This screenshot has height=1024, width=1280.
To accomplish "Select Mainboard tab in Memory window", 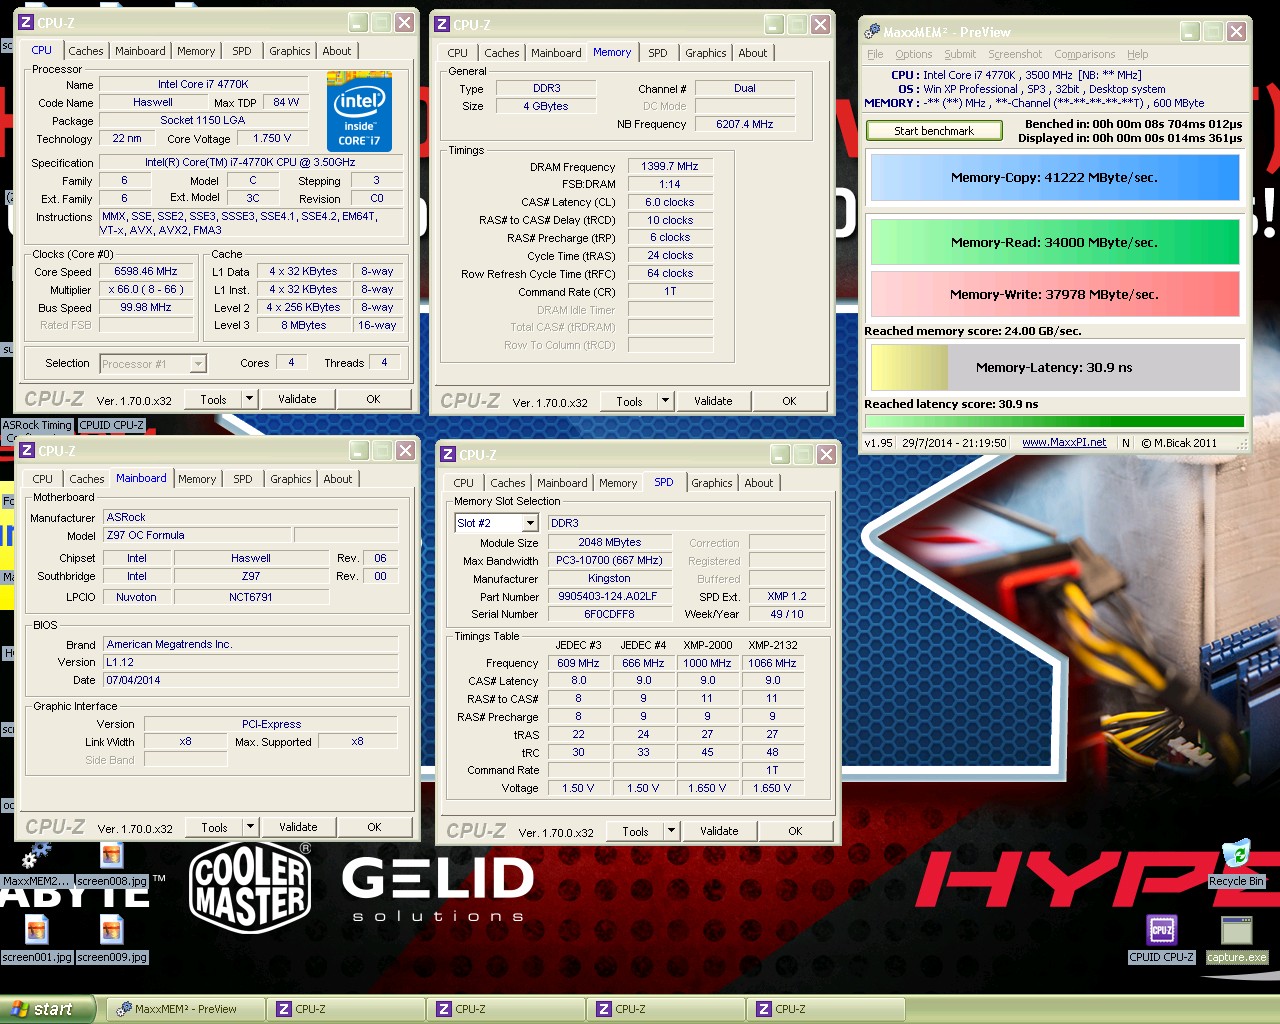I will click(556, 53).
